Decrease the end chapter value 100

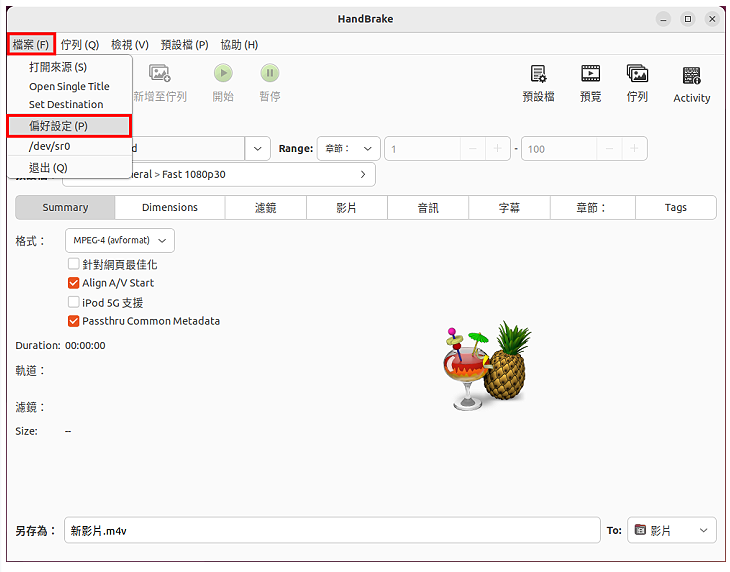[x=609, y=149]
